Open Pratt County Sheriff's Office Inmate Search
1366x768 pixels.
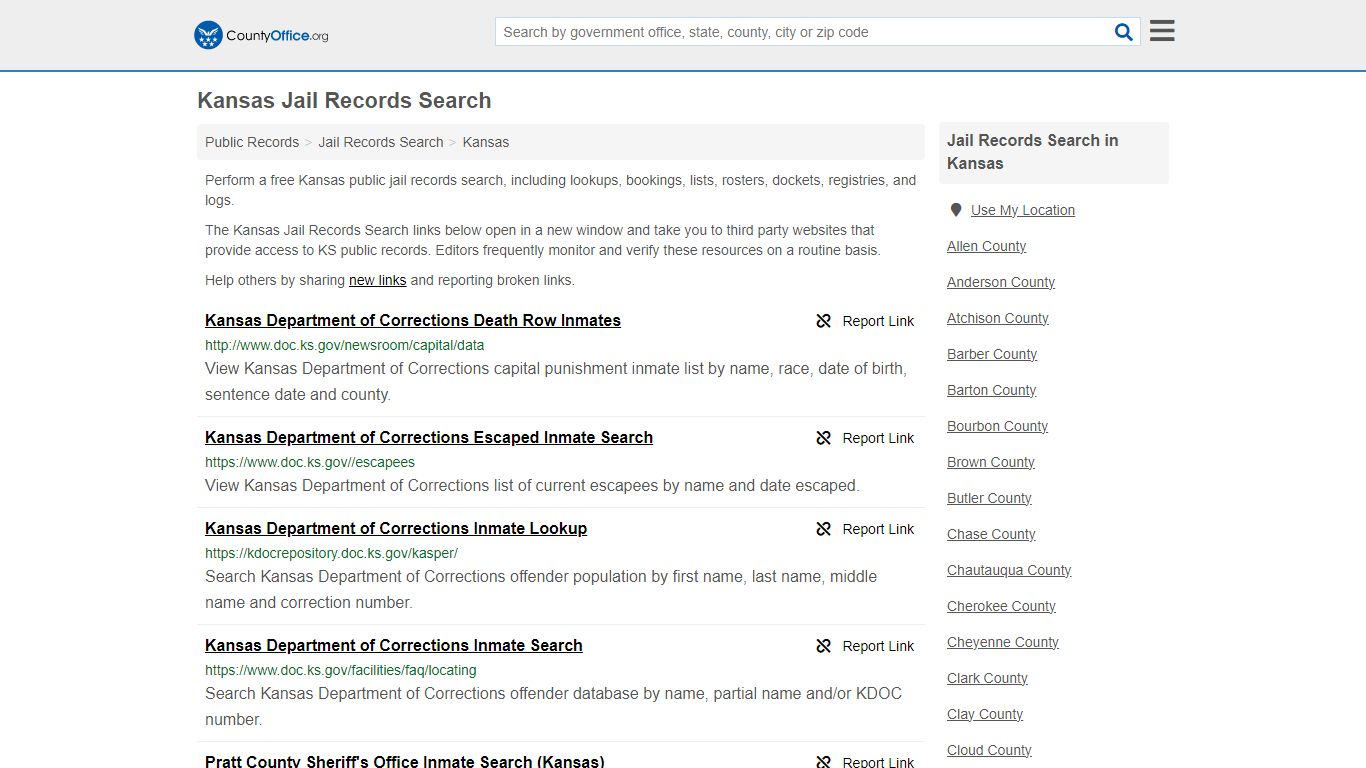(x=405, y=761)
